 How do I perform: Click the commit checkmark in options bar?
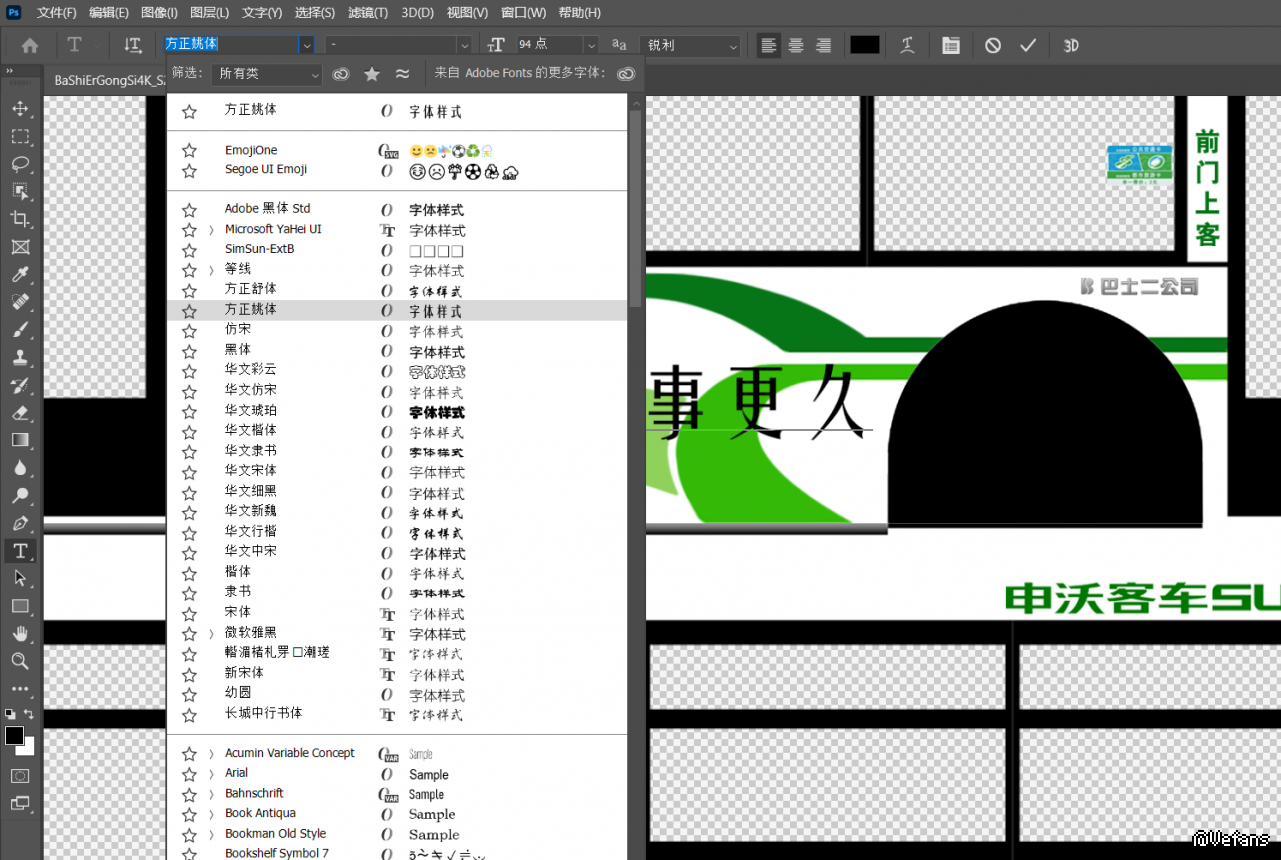click(x=1028, y=45)
